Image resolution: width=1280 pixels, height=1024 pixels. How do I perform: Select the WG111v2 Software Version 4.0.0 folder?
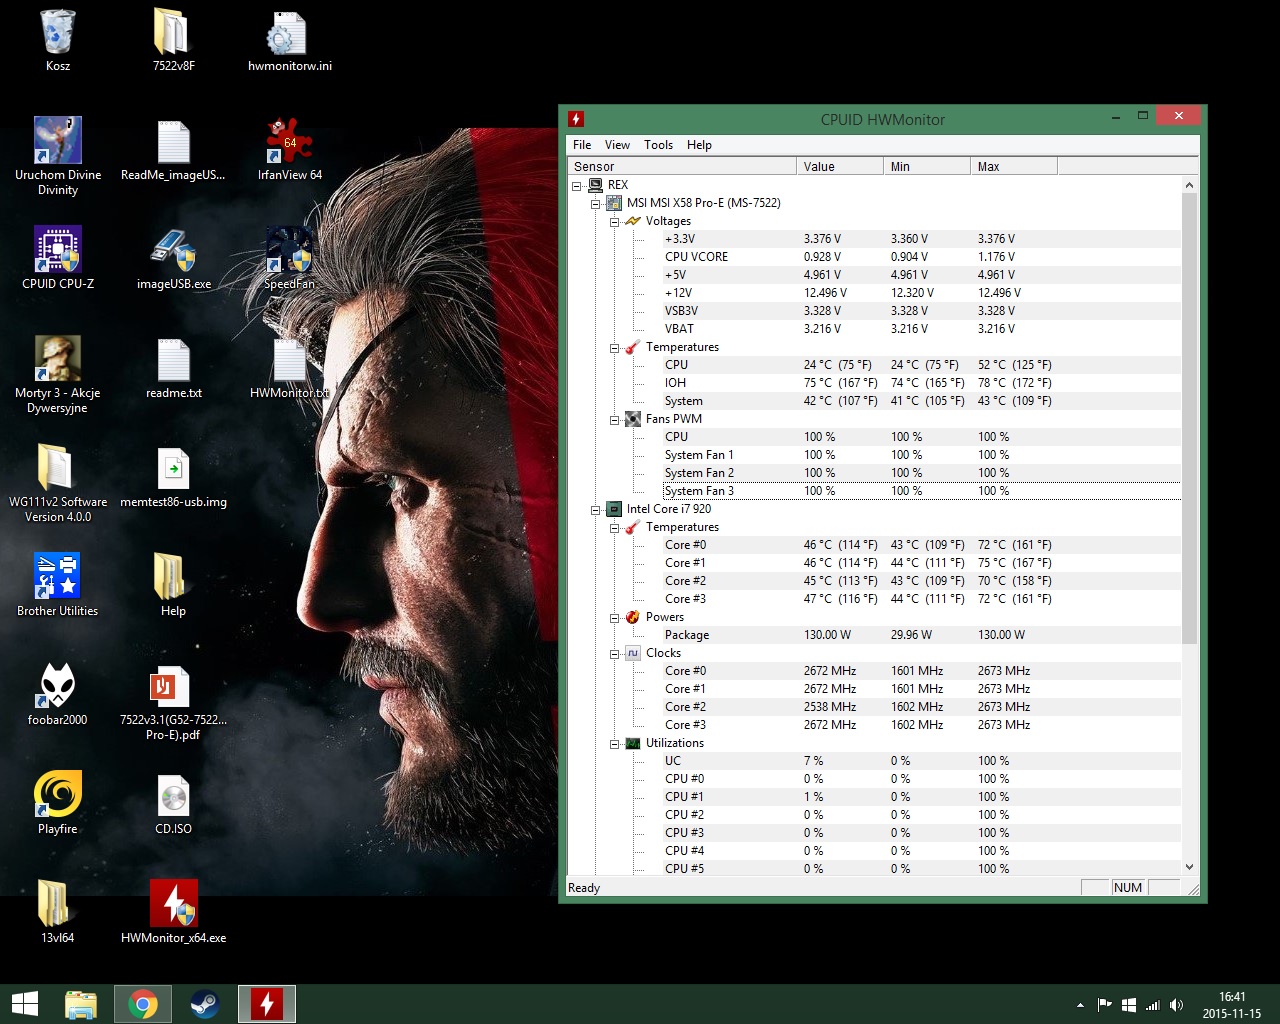[x=57, y=469]
